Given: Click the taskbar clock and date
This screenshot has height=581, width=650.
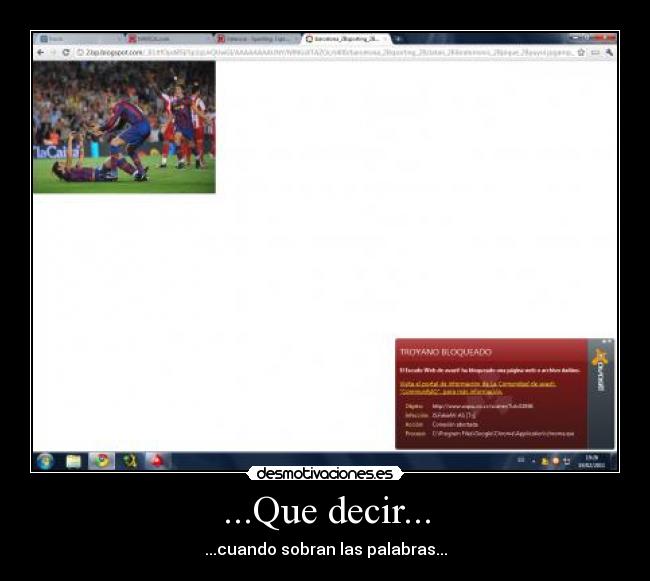Looking at the screenshot, I should 592,461.
